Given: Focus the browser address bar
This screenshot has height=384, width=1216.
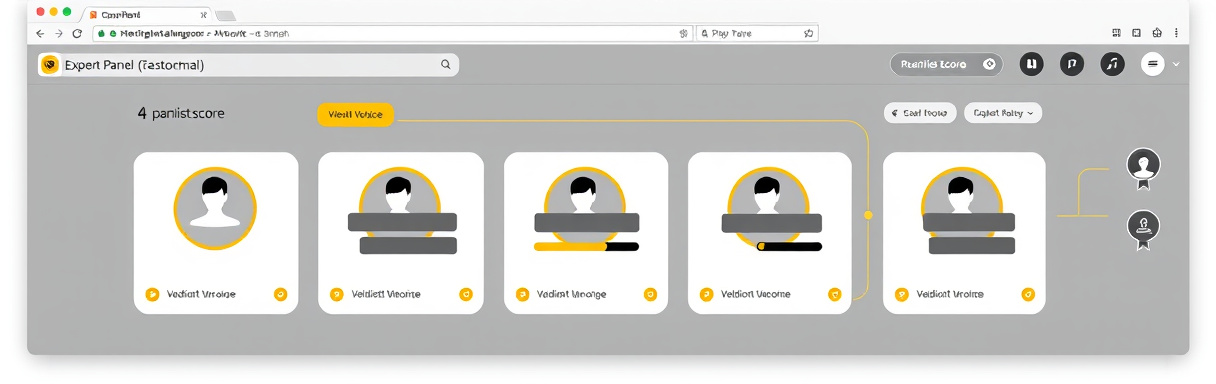Looking at the screenshot, I should click(392, 33).
